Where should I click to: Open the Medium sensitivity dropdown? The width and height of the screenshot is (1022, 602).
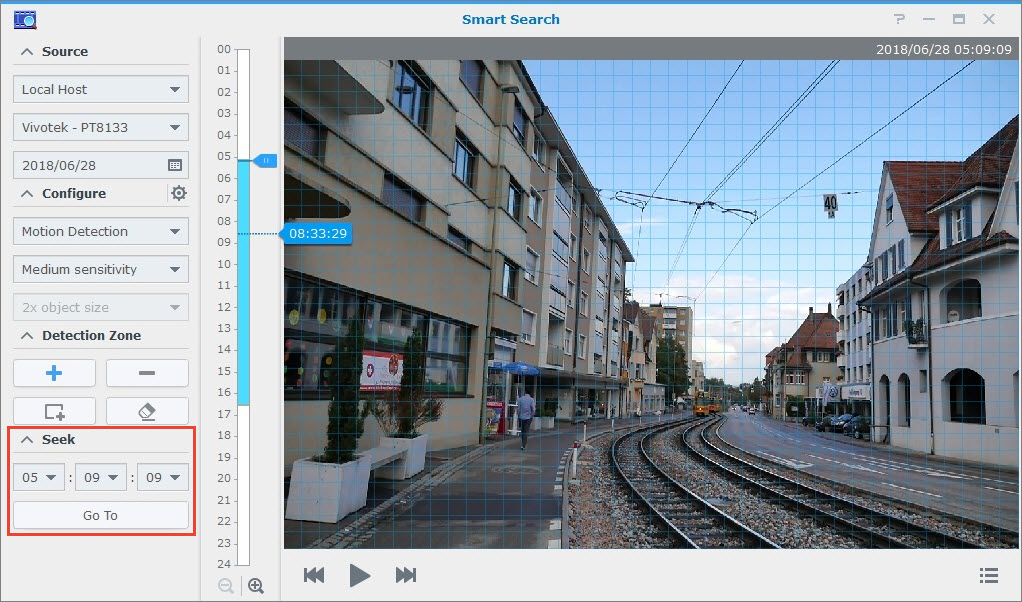click(100, 269)
